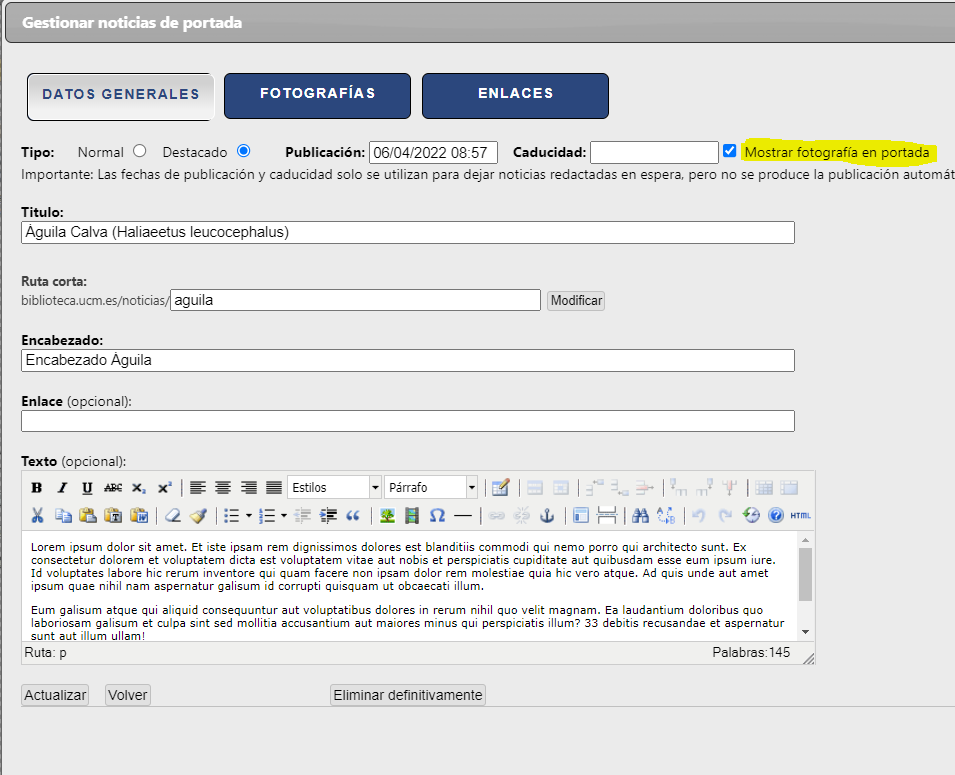Click the insert image icon

point(386,516)
